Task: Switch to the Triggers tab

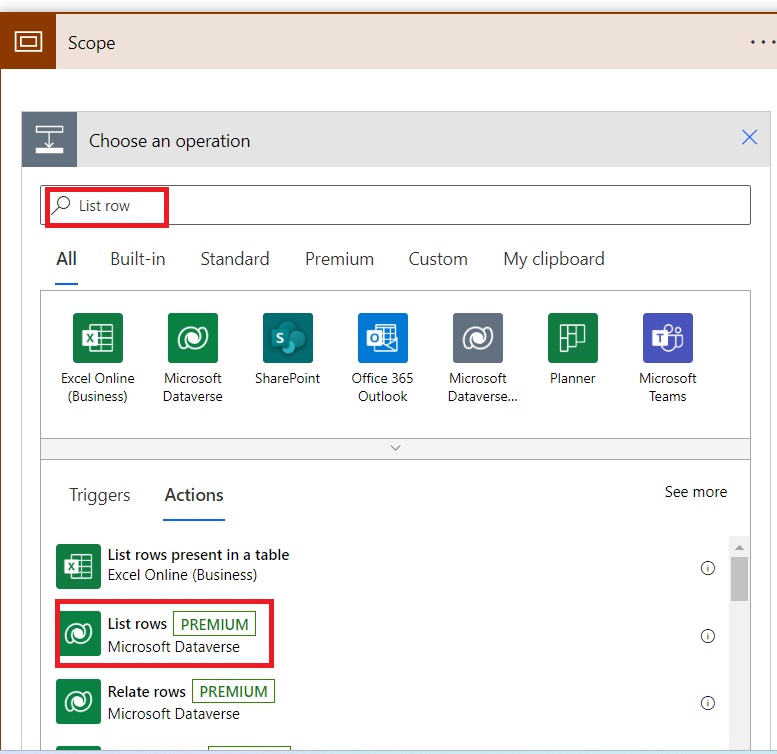Action: coord(100,495)
